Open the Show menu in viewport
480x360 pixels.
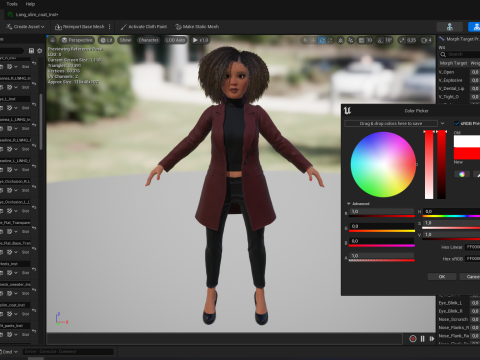pyautogui.click(x=125, y=40)
